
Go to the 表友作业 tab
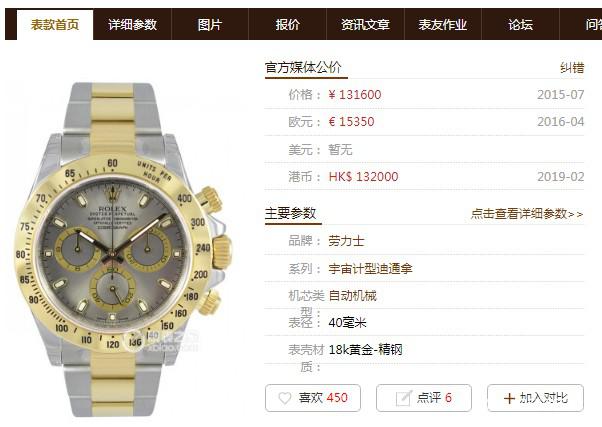tap(443, 25)
